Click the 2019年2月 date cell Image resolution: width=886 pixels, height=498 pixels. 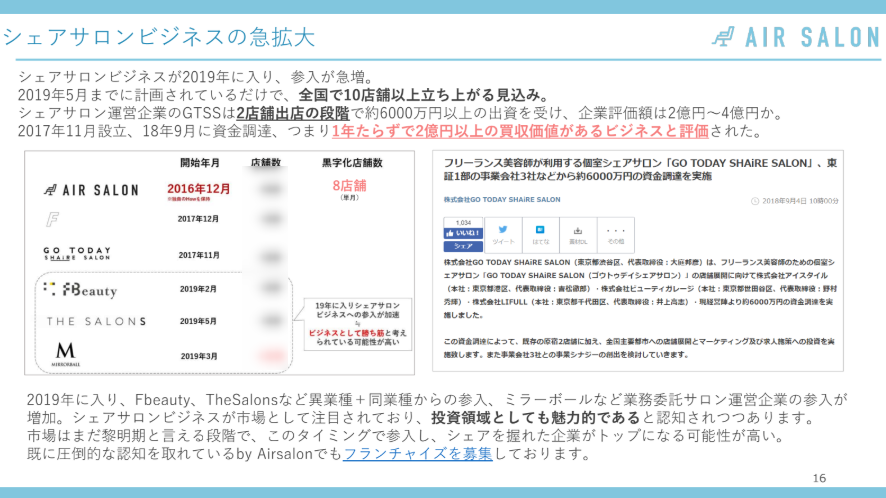pos(198,289)
